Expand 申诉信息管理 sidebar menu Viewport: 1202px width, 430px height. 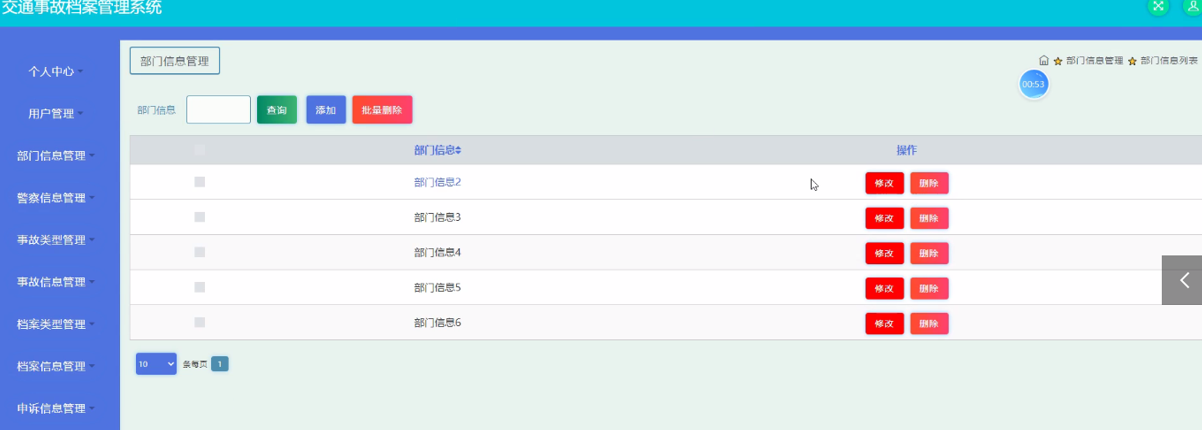pyautogui.click(x=56, y=409)
